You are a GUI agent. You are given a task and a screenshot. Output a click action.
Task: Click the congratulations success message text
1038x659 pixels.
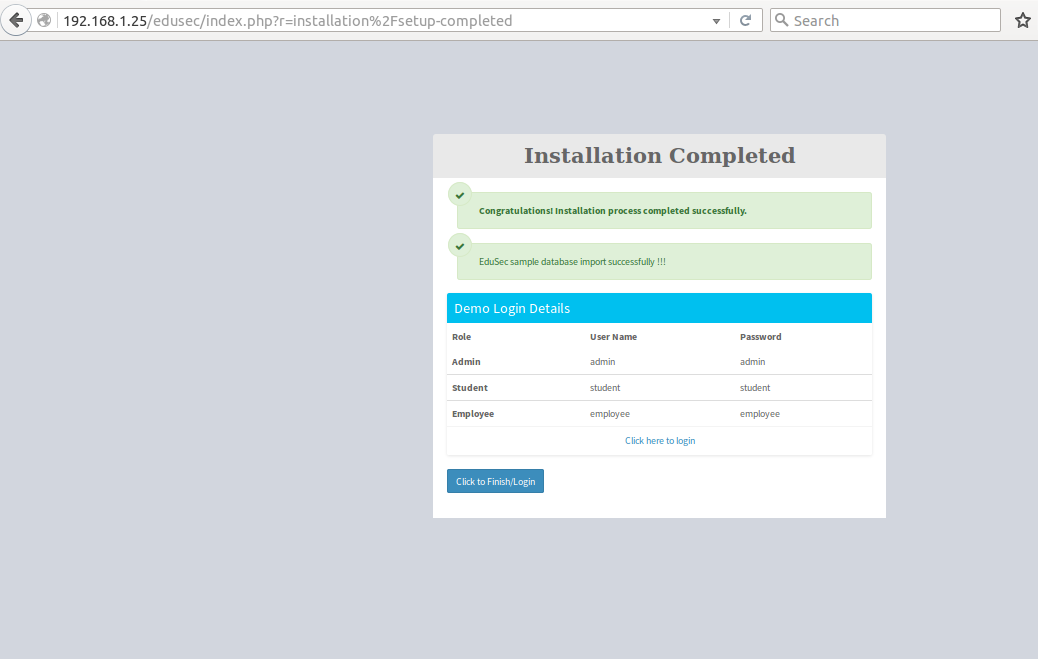click(612, 211)
